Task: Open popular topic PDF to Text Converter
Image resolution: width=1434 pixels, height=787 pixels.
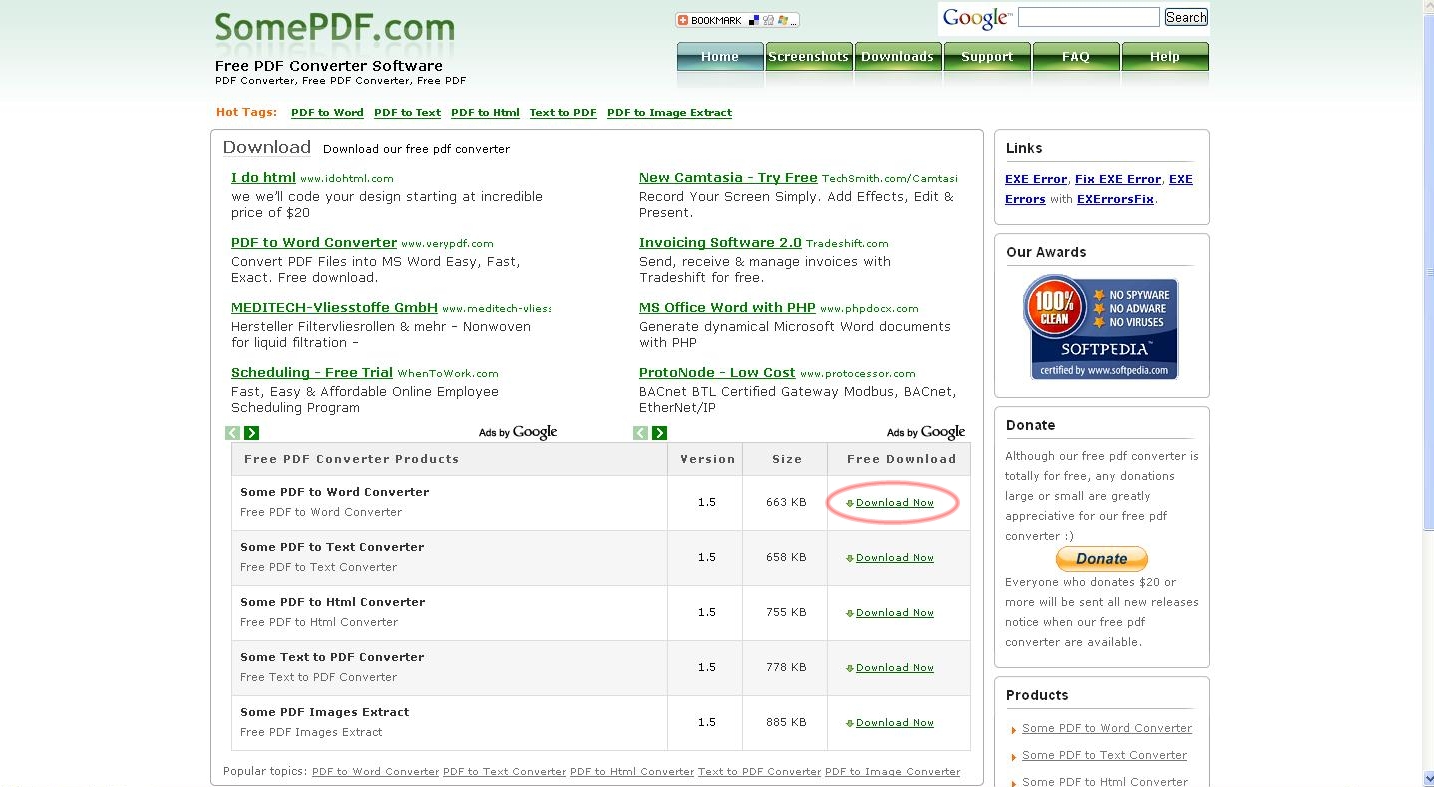Action: coord(504,772)
